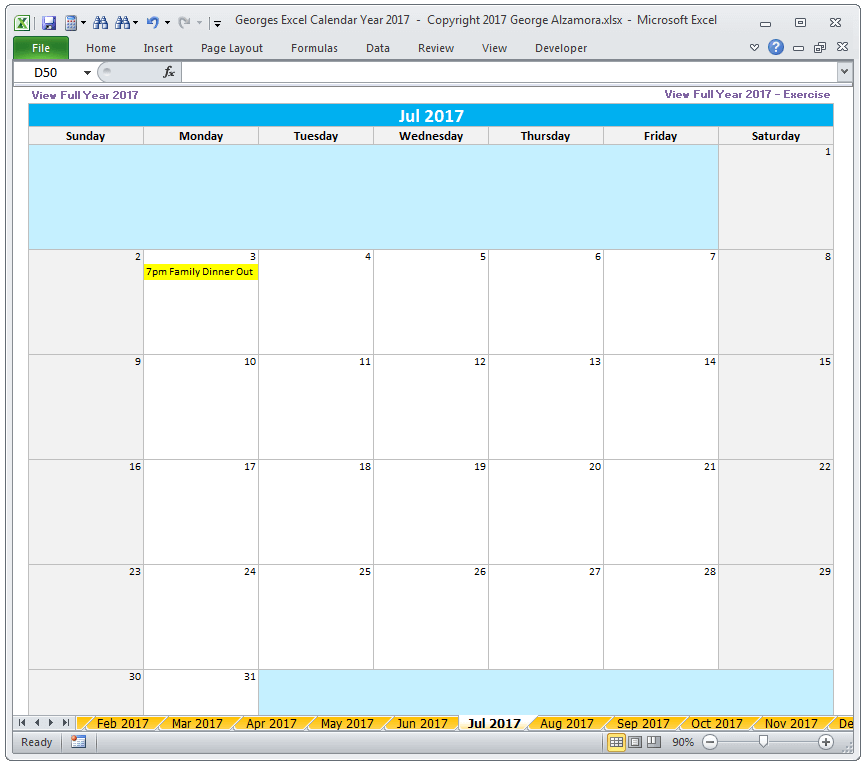Screen dimensions: 865x766
Task: Click the Save icon on Quick Access Toolbar
Action: point(48,22)
